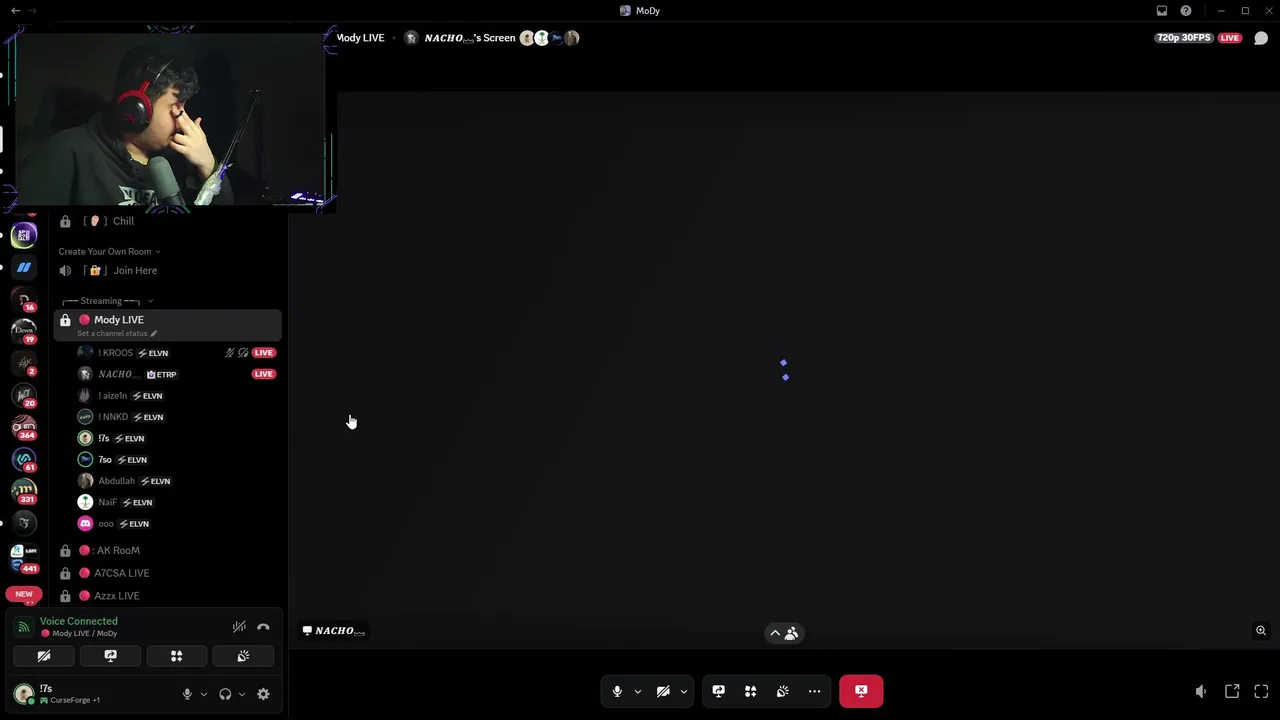This screenshot has height=720, width=1280.
Task: Click the 720p 30FPS quality badge
Action: (x=1183, y=38)
